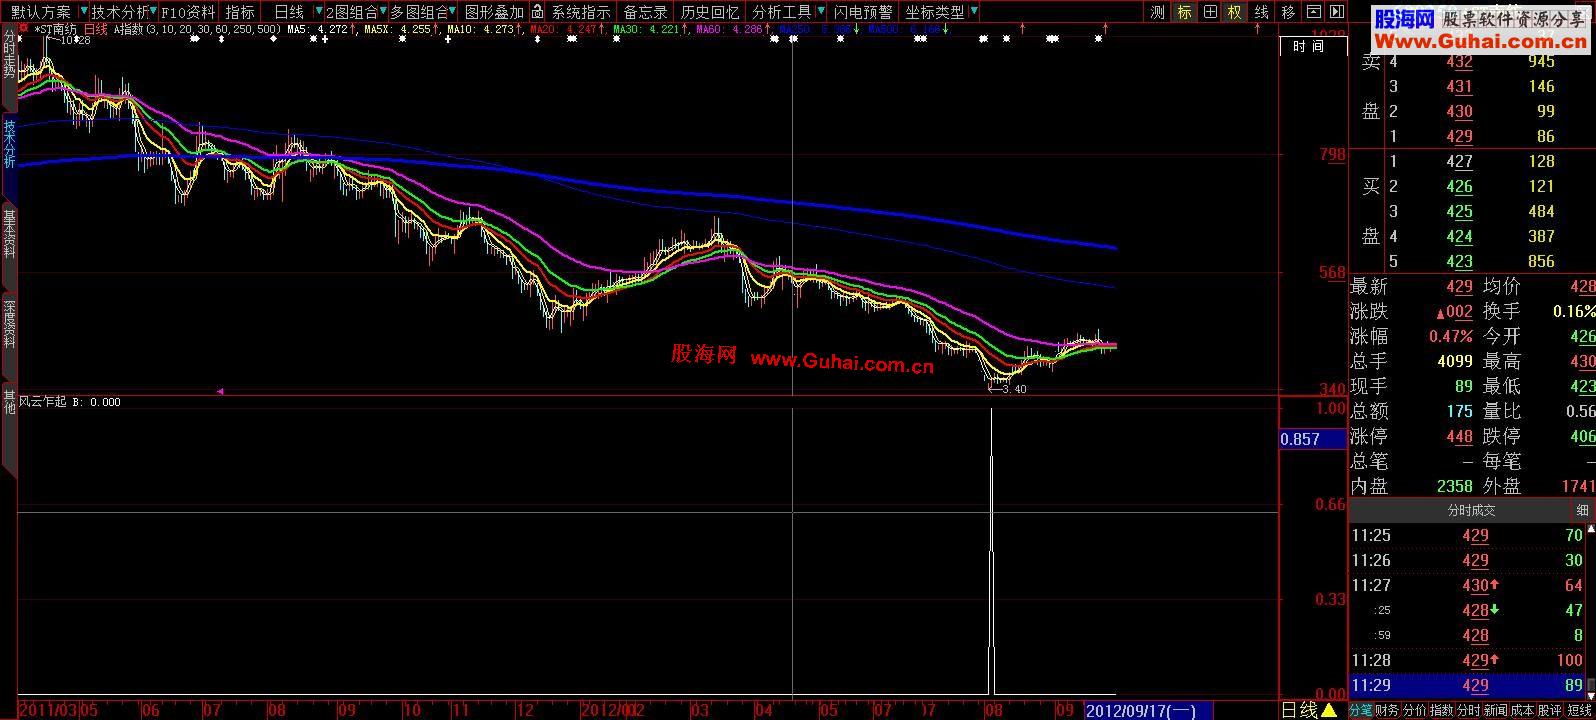Click the 0.857 value marker on indicator axis
The height and width of the screenshot is (720, 1596).
[x=1313, y=439]
